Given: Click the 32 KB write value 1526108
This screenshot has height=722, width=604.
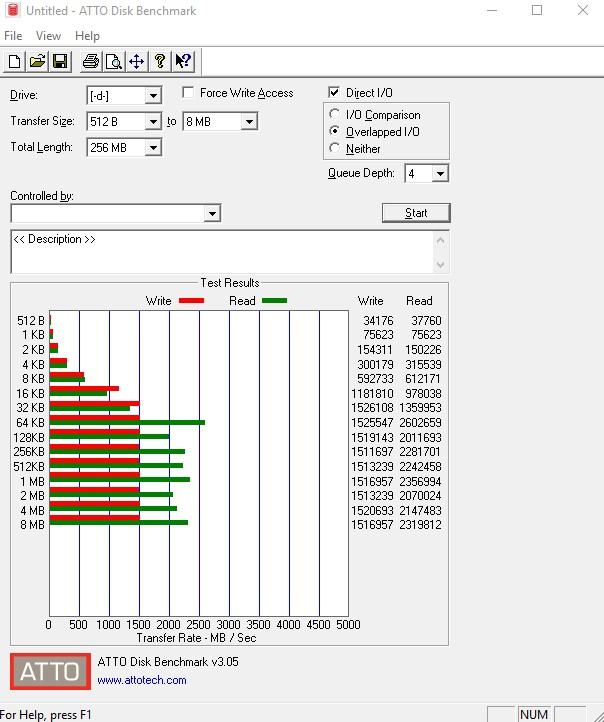Looking at the screenshot, I should tap(372, 408).
